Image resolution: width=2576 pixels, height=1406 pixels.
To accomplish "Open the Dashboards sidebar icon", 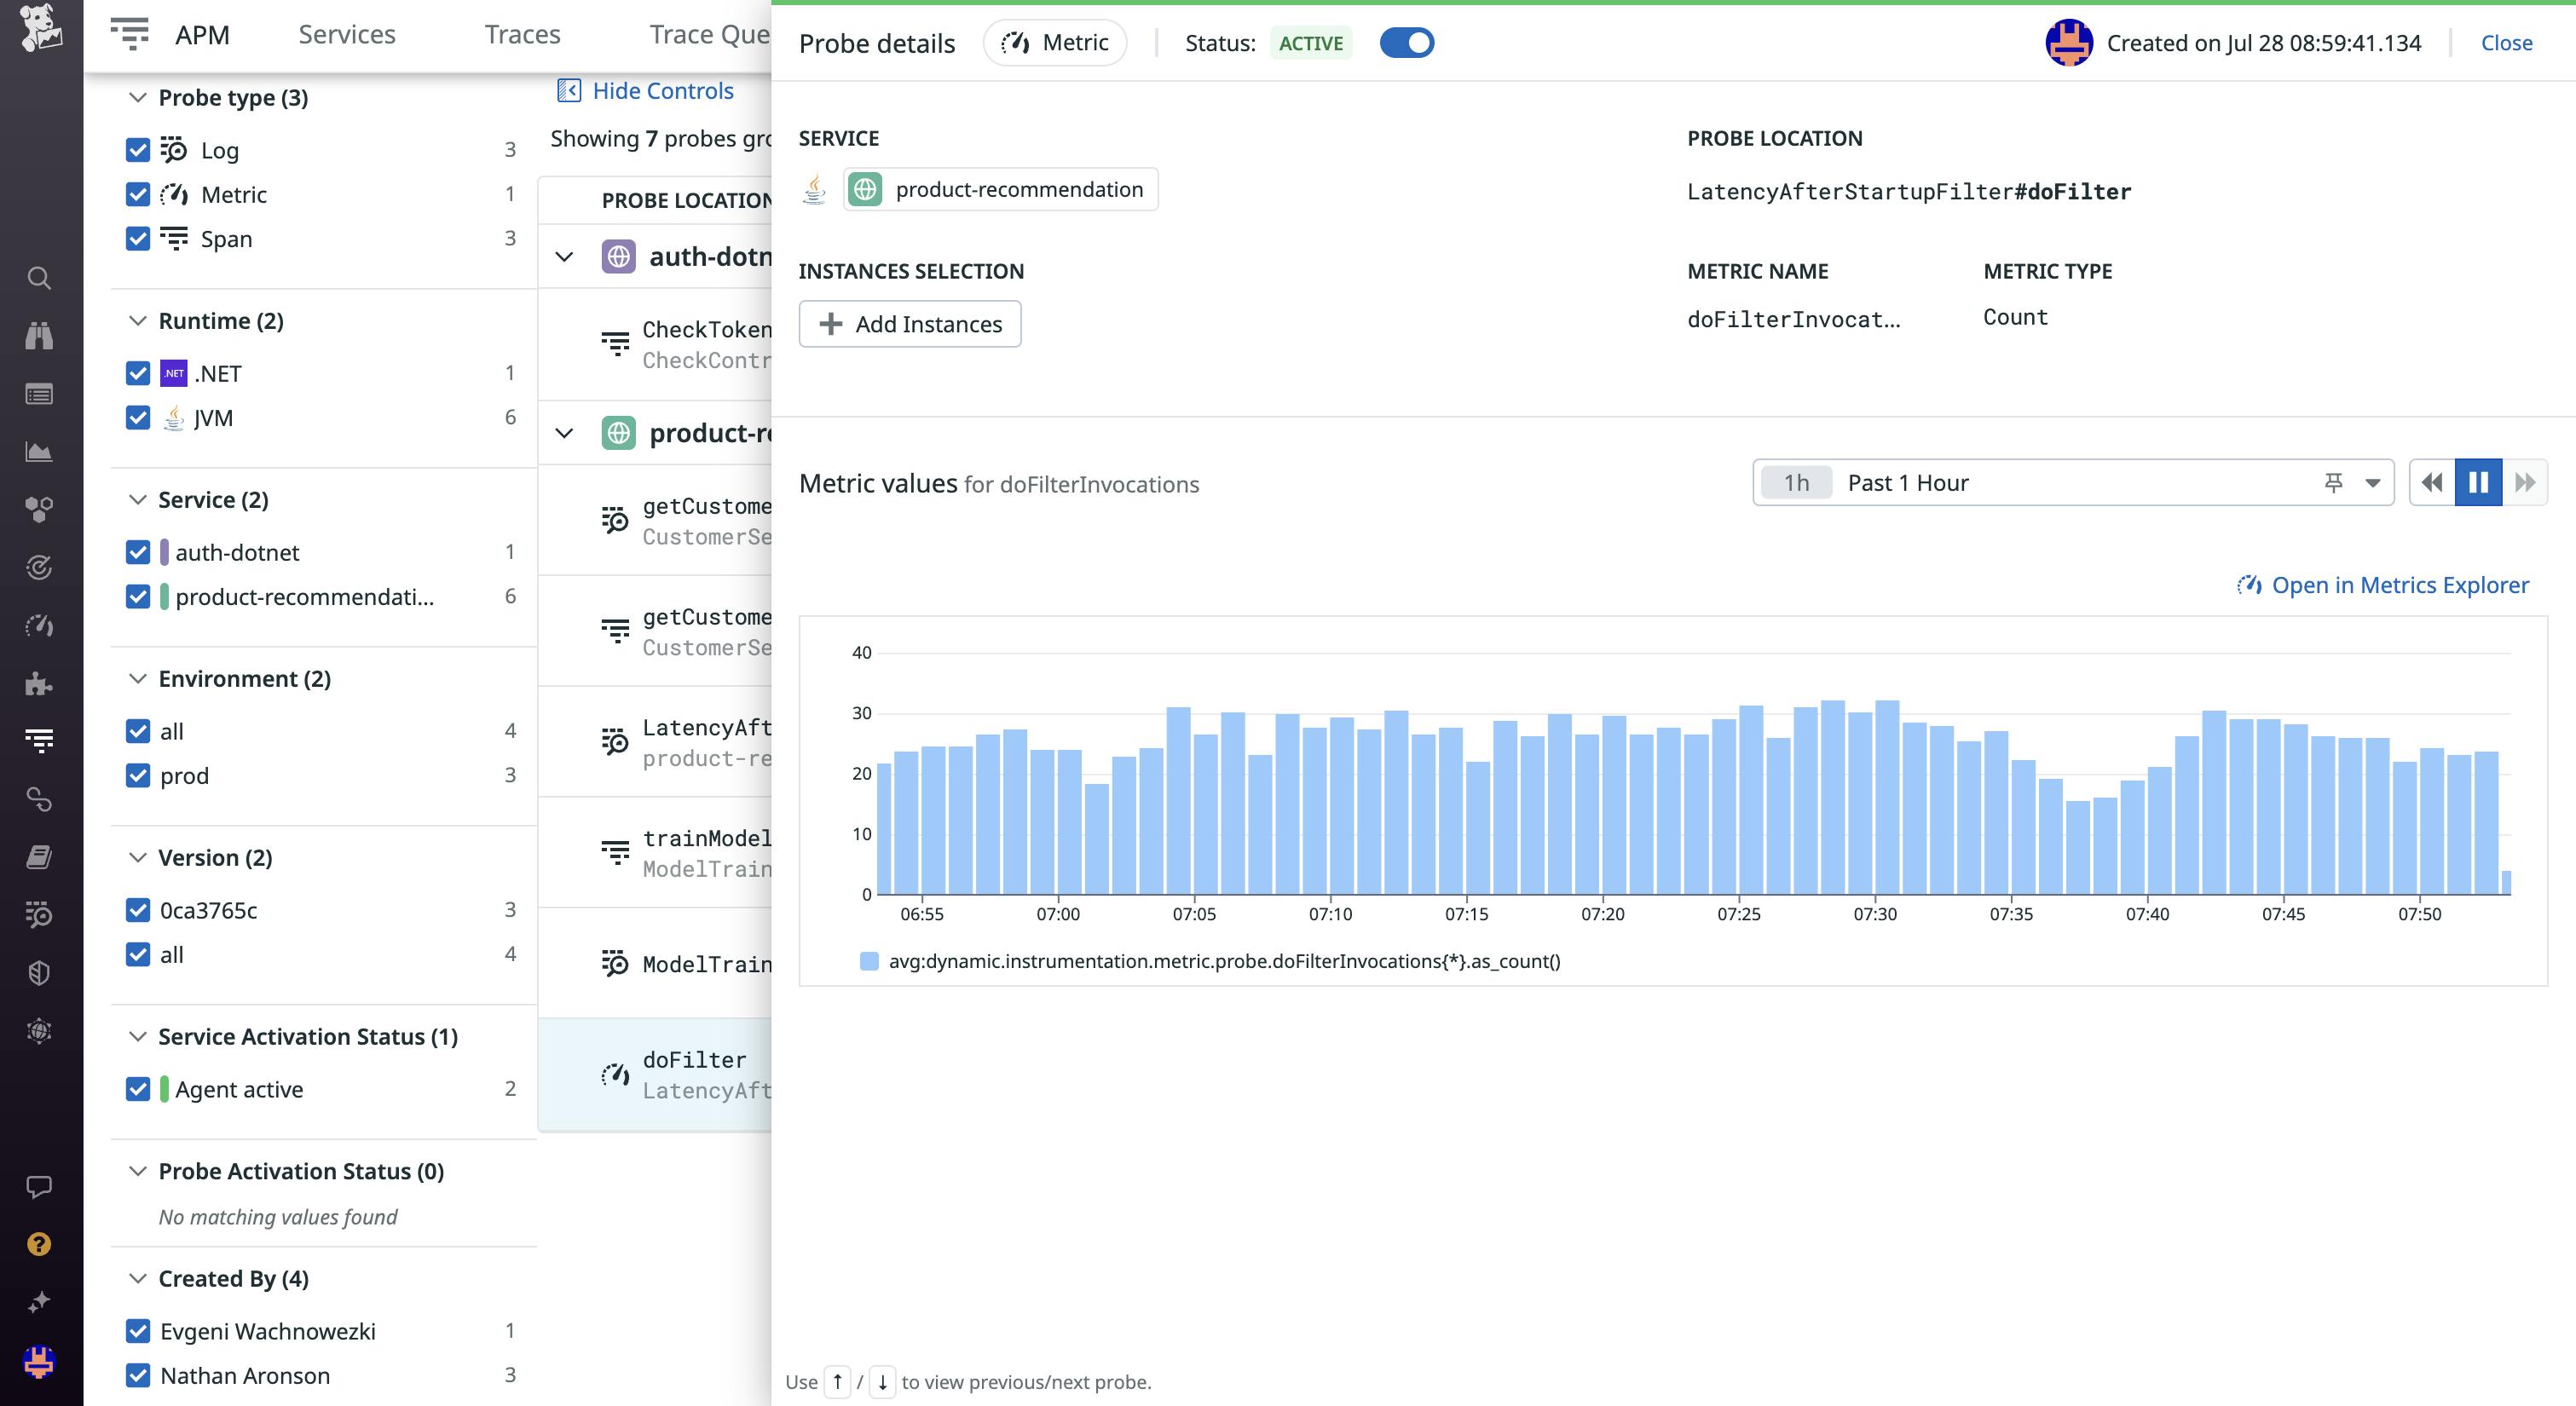I will [39, 394].
